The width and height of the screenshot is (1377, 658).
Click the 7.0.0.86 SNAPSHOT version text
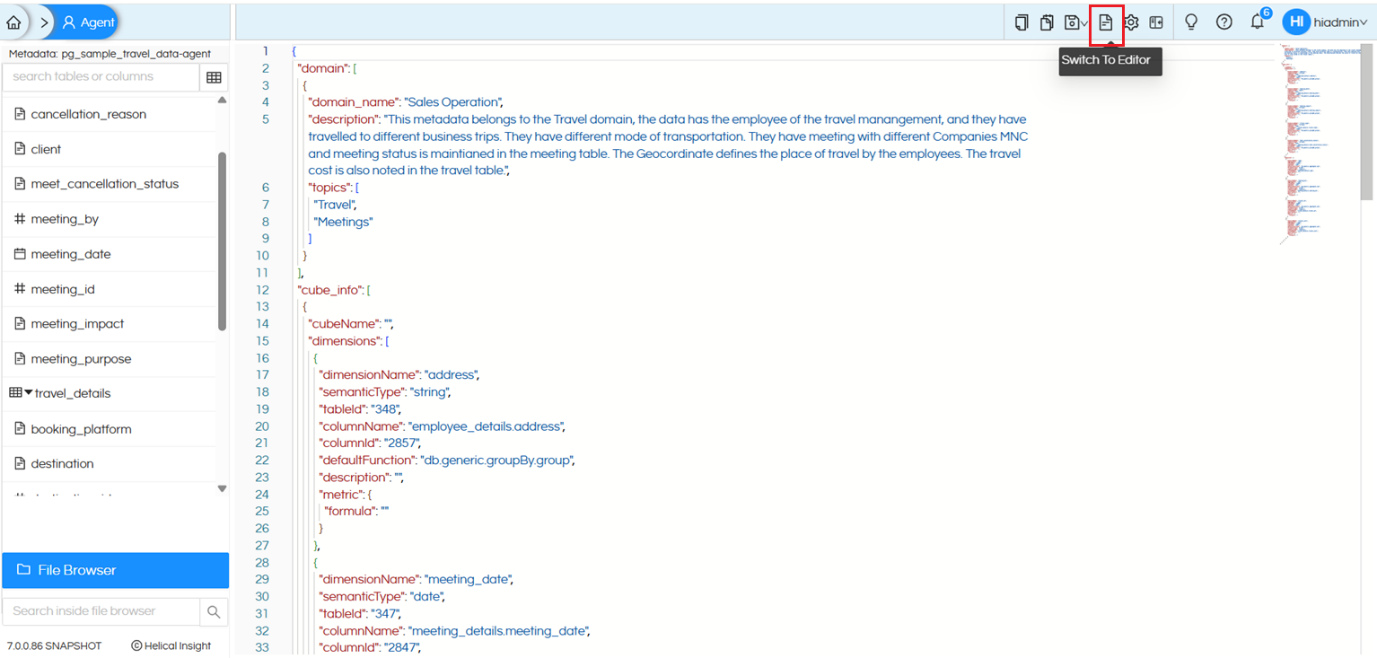click(x=54, y=646)
